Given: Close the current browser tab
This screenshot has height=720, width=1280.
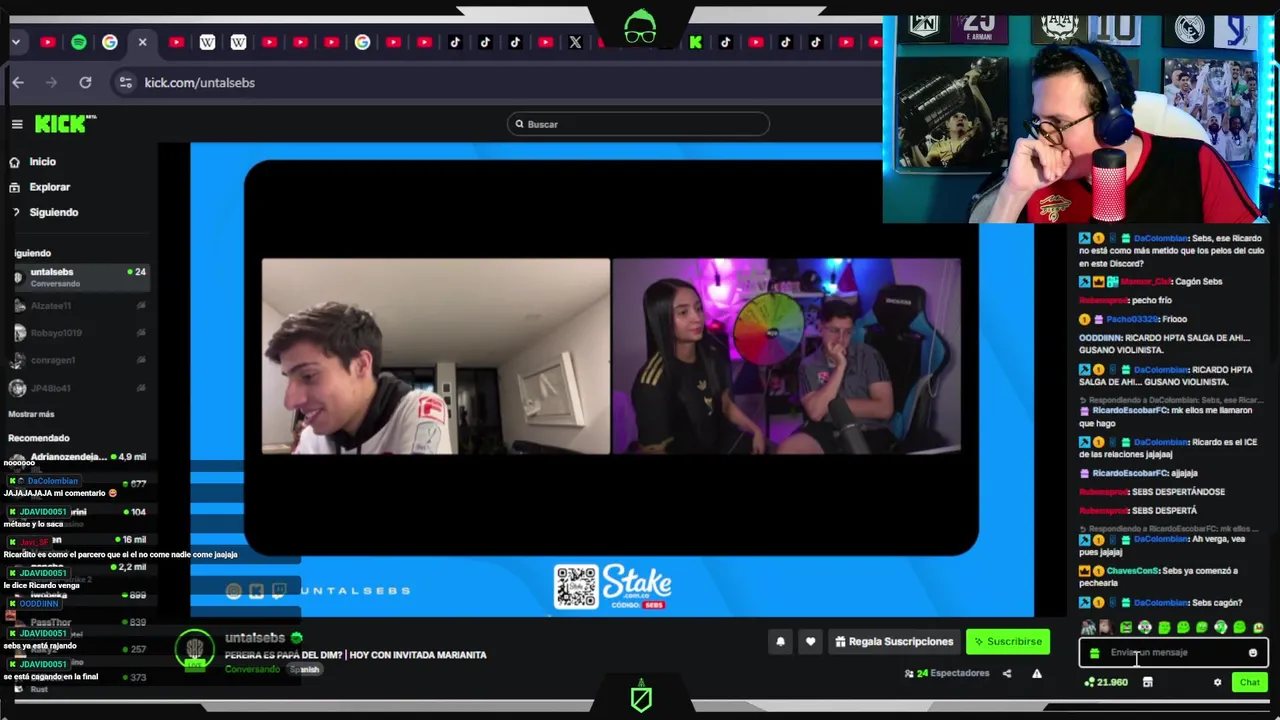Looking at the screenshot, I should click(142, 42).
